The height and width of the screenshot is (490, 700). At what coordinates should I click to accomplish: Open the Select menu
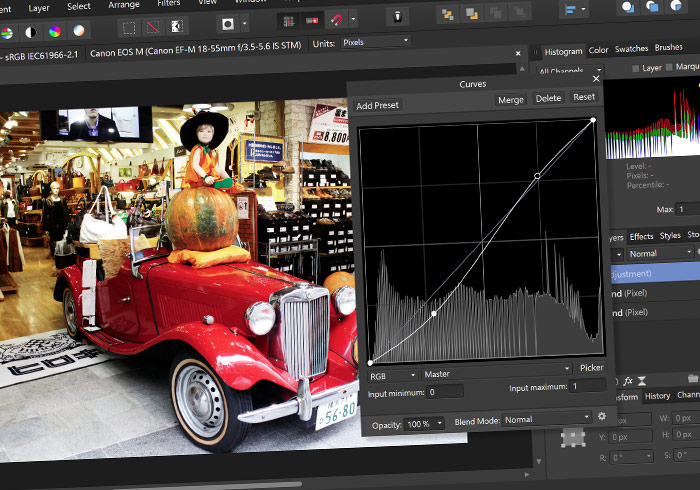tap(79, 6)
